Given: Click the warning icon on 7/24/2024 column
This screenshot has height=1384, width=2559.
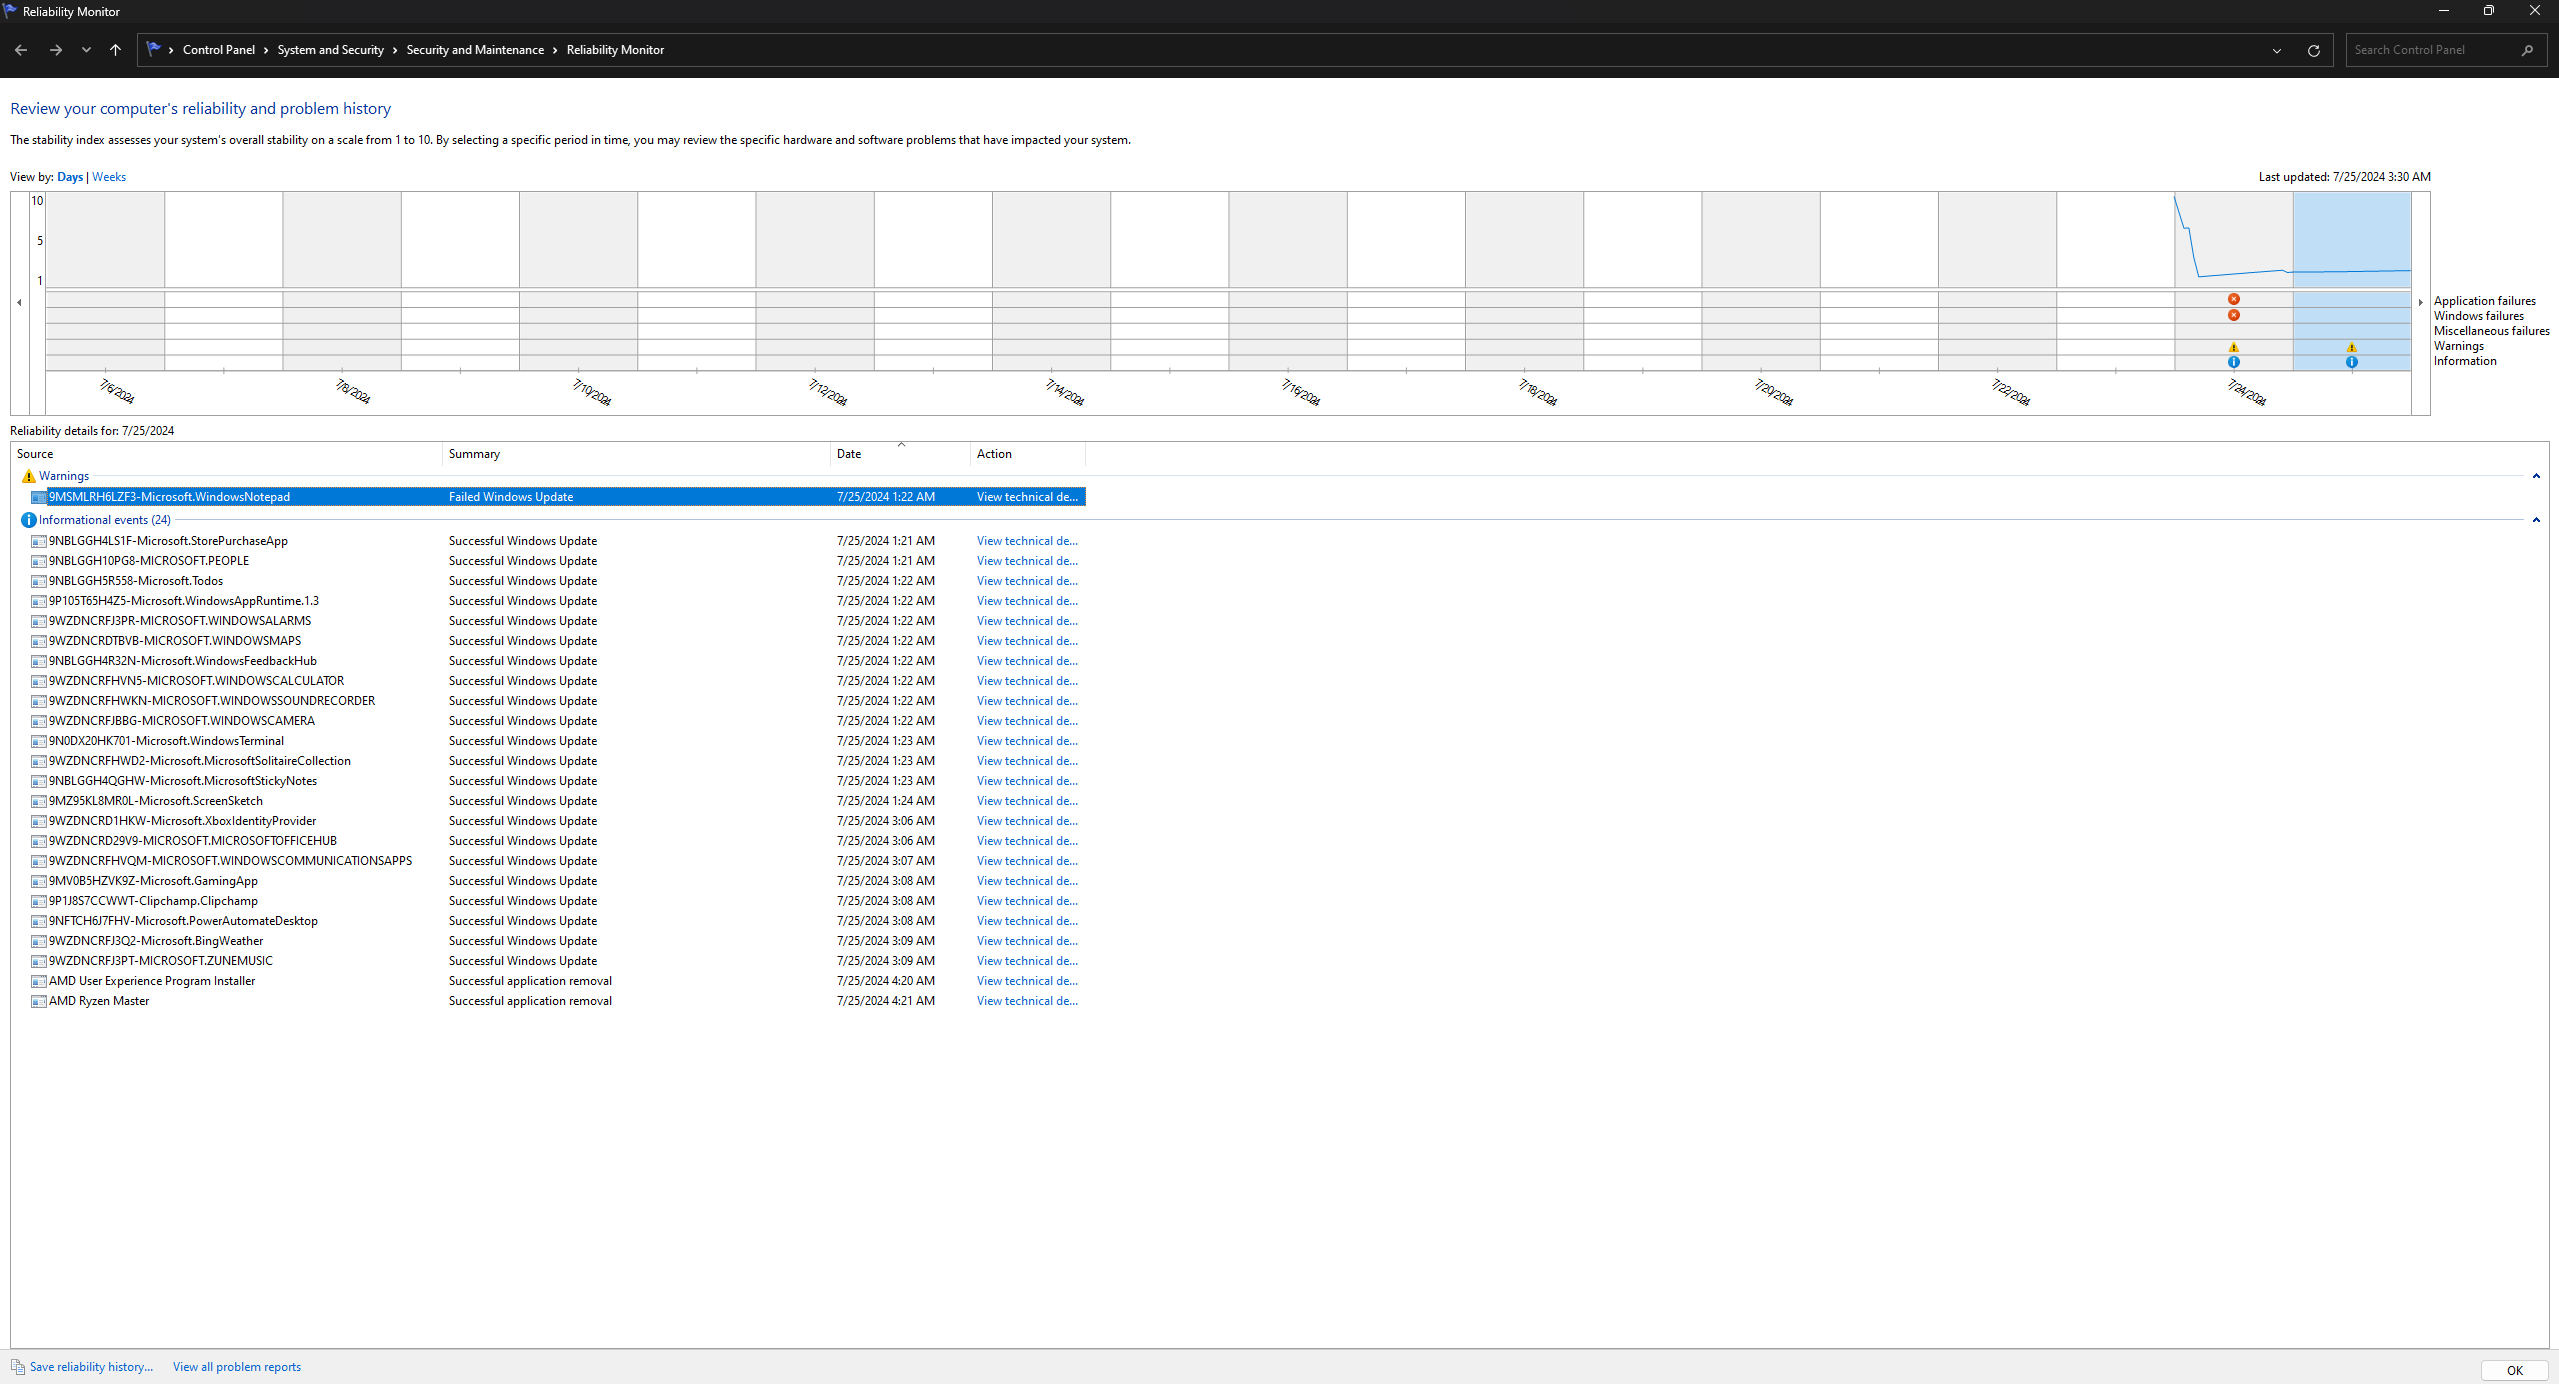Looking at the screenshot, I should coord(2233,347).
